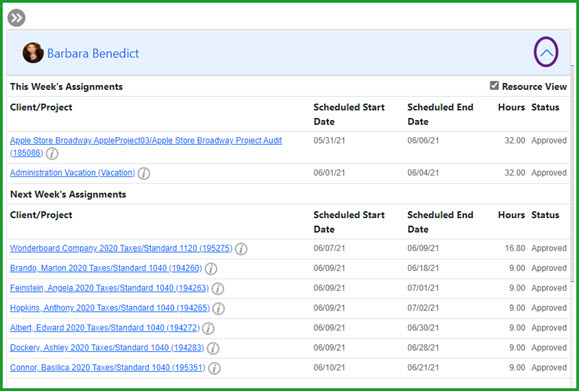Image resolution: width=579 pixels, height=391 pixels.
Task: Open Albert, Edward 2020 Taxes link
Action: coord(105,328)
